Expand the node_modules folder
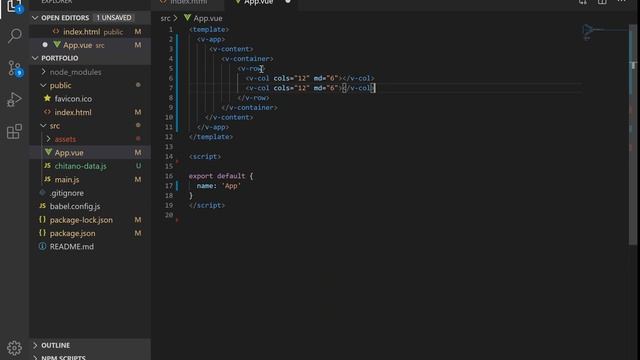Image resolution: width=640 pixels, height=360 pixels. tap(43, 72)
